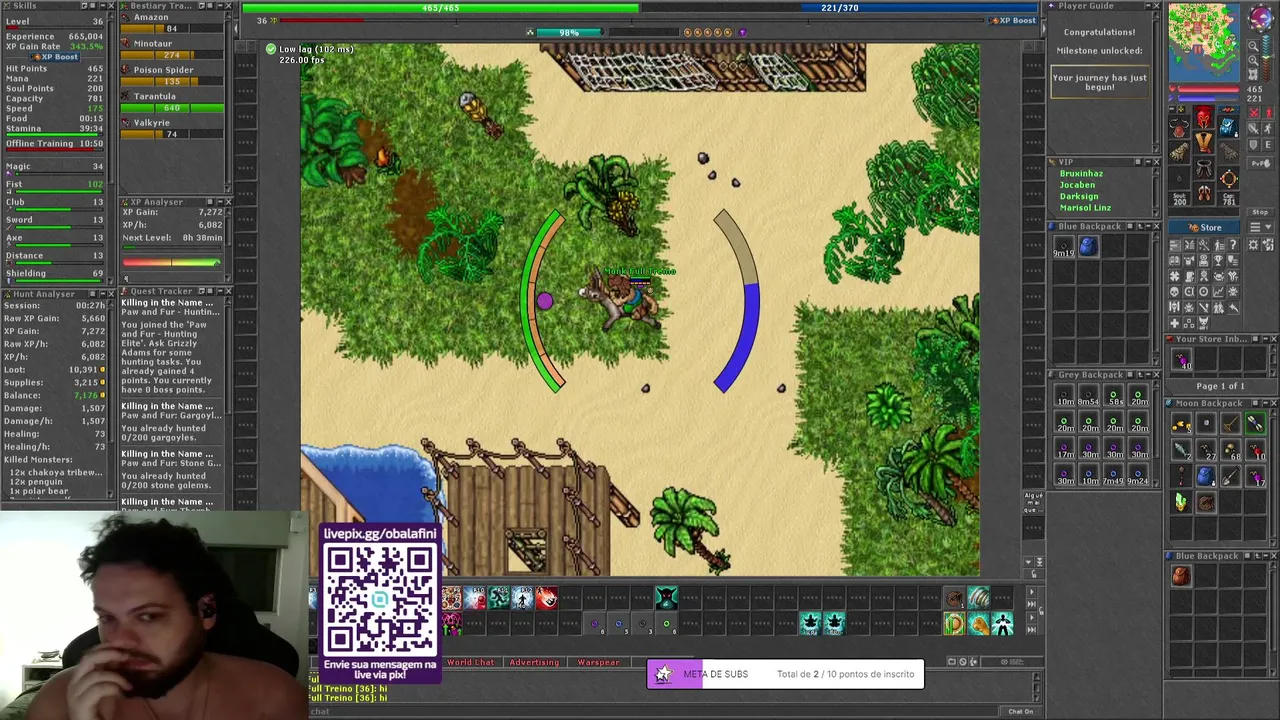Viewport: 1280px width, 720px height.
Task: Use the red fist spell on action bar
Action: point(547,598)
